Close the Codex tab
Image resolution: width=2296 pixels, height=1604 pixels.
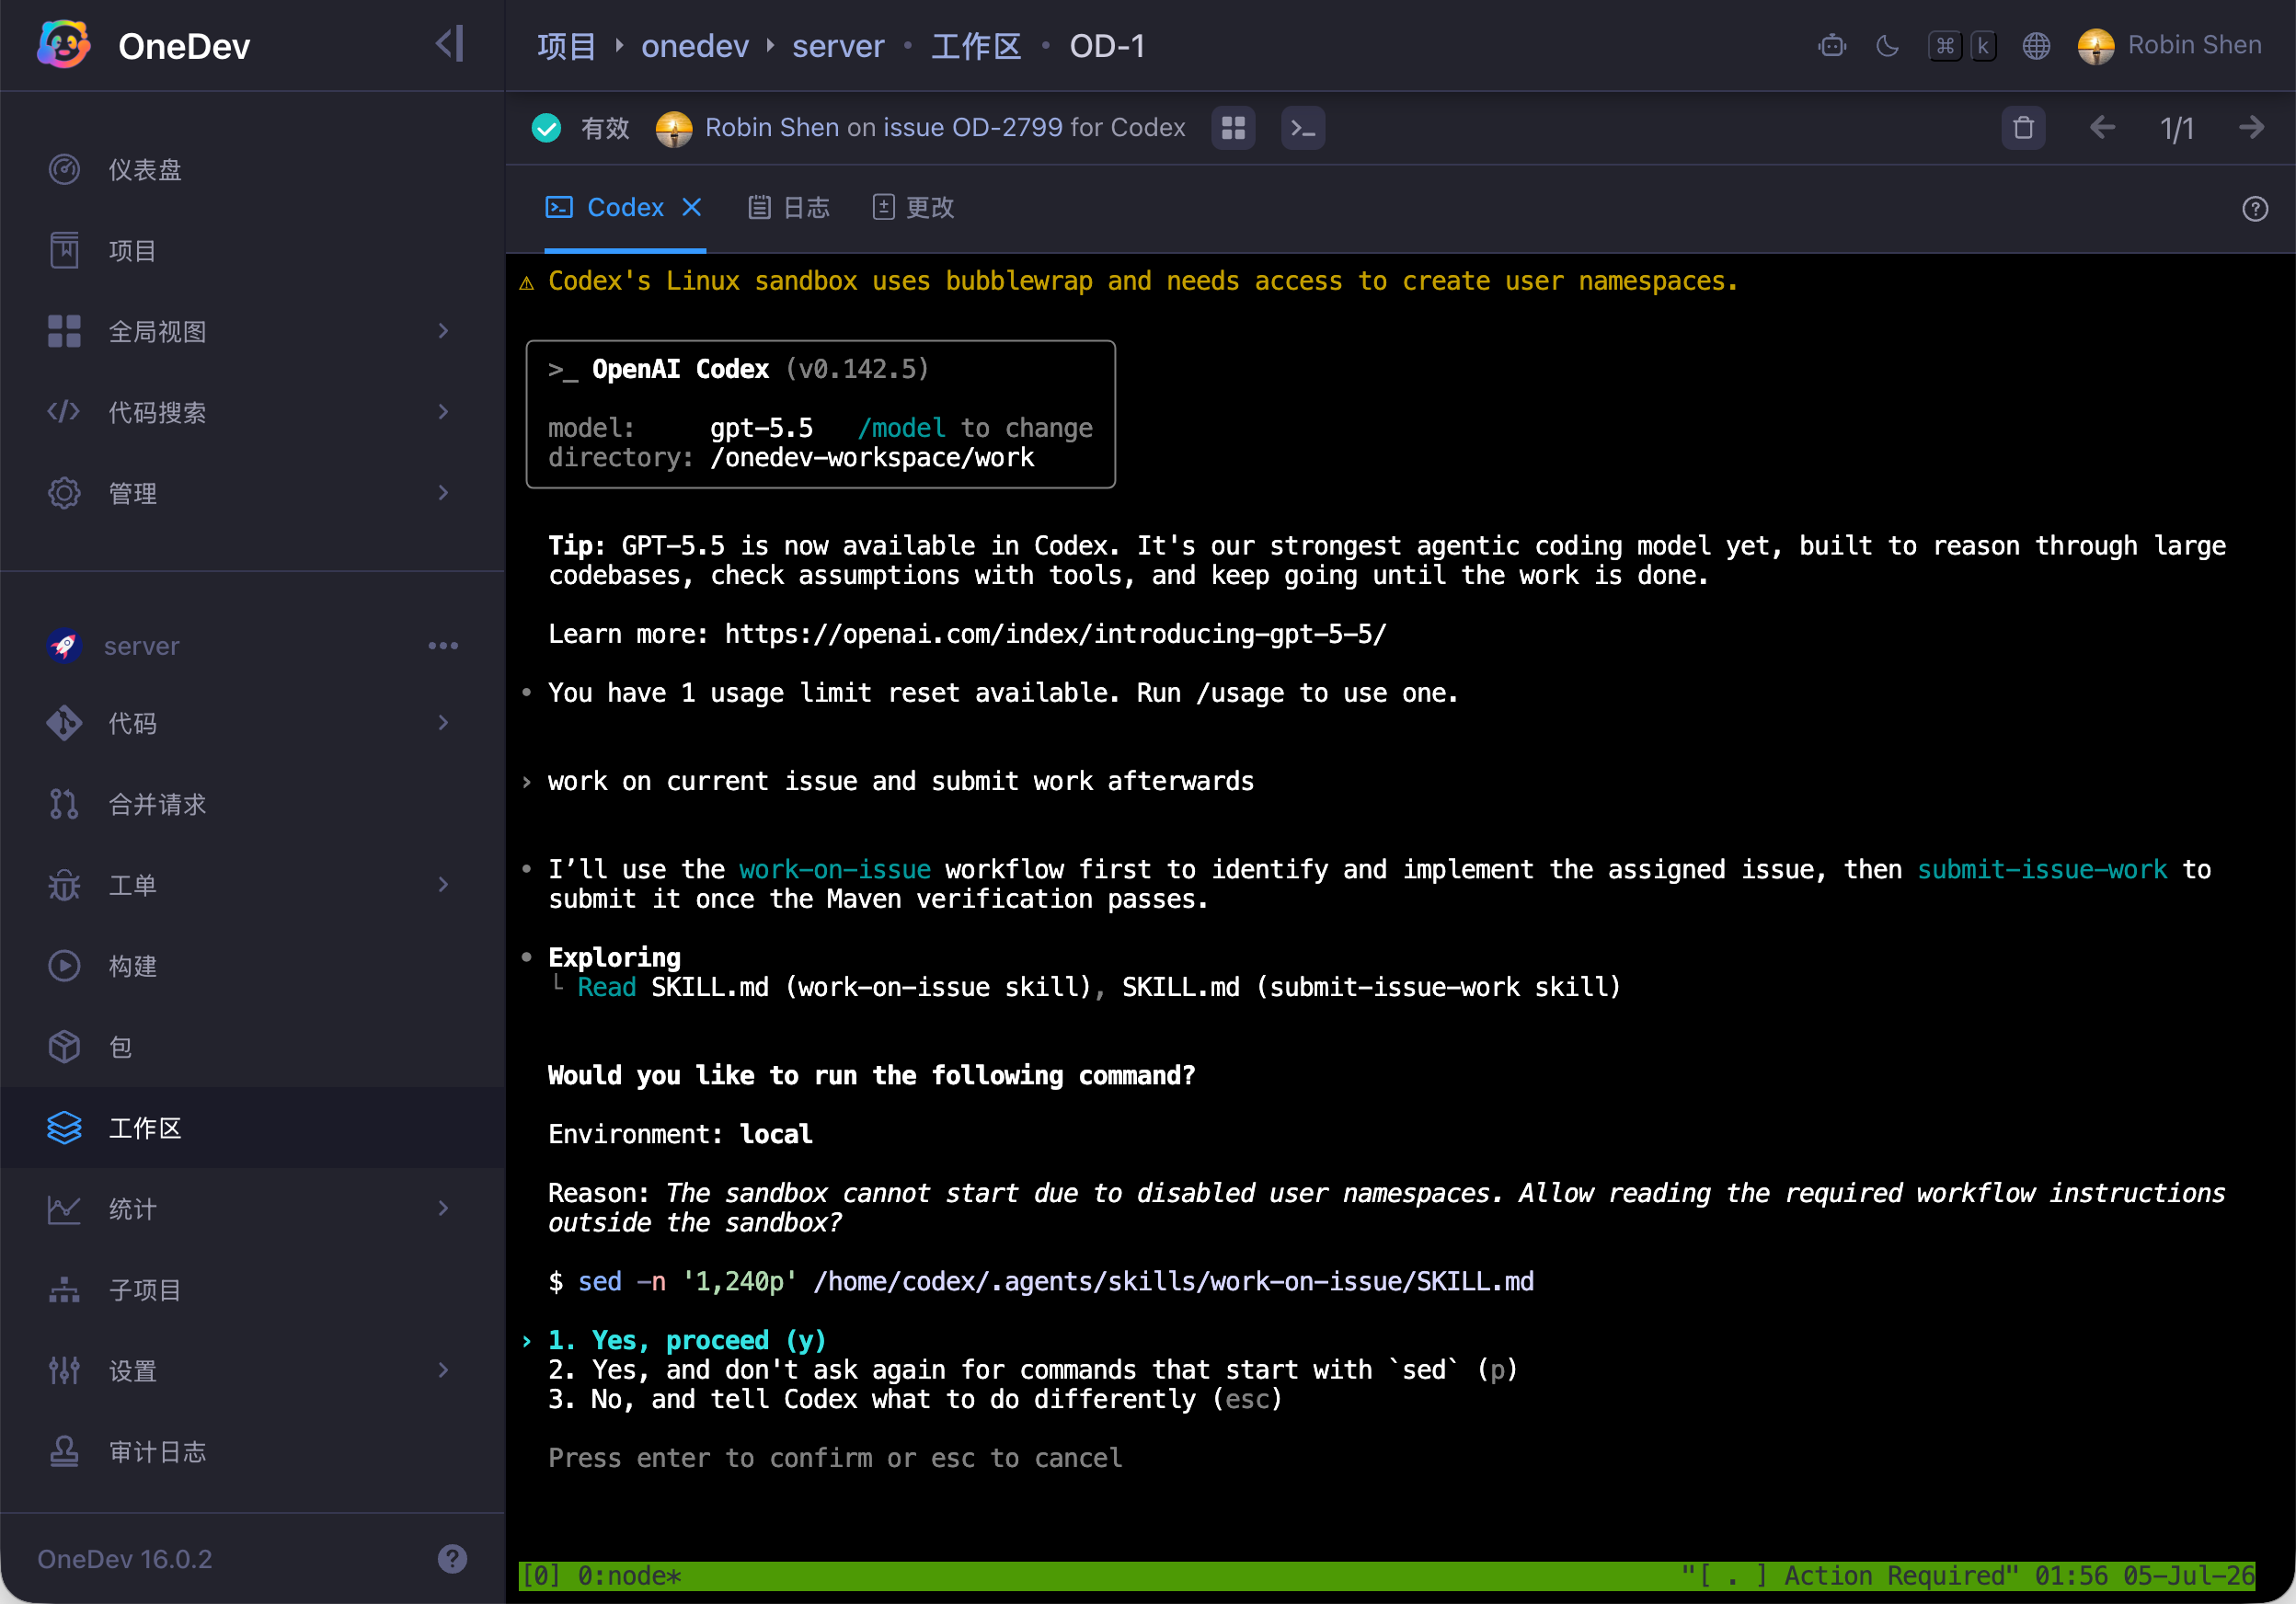pos(692,207)
